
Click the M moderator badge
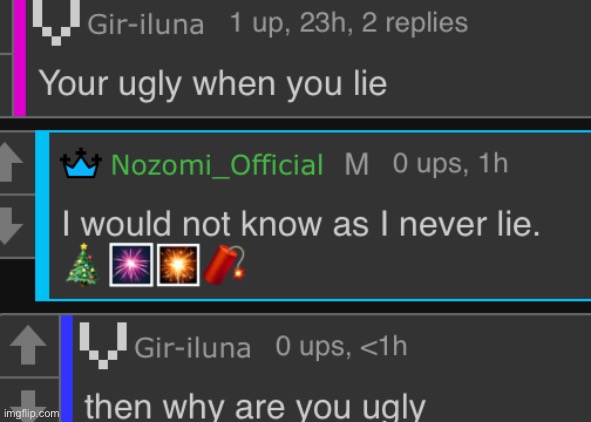[357, 164]
